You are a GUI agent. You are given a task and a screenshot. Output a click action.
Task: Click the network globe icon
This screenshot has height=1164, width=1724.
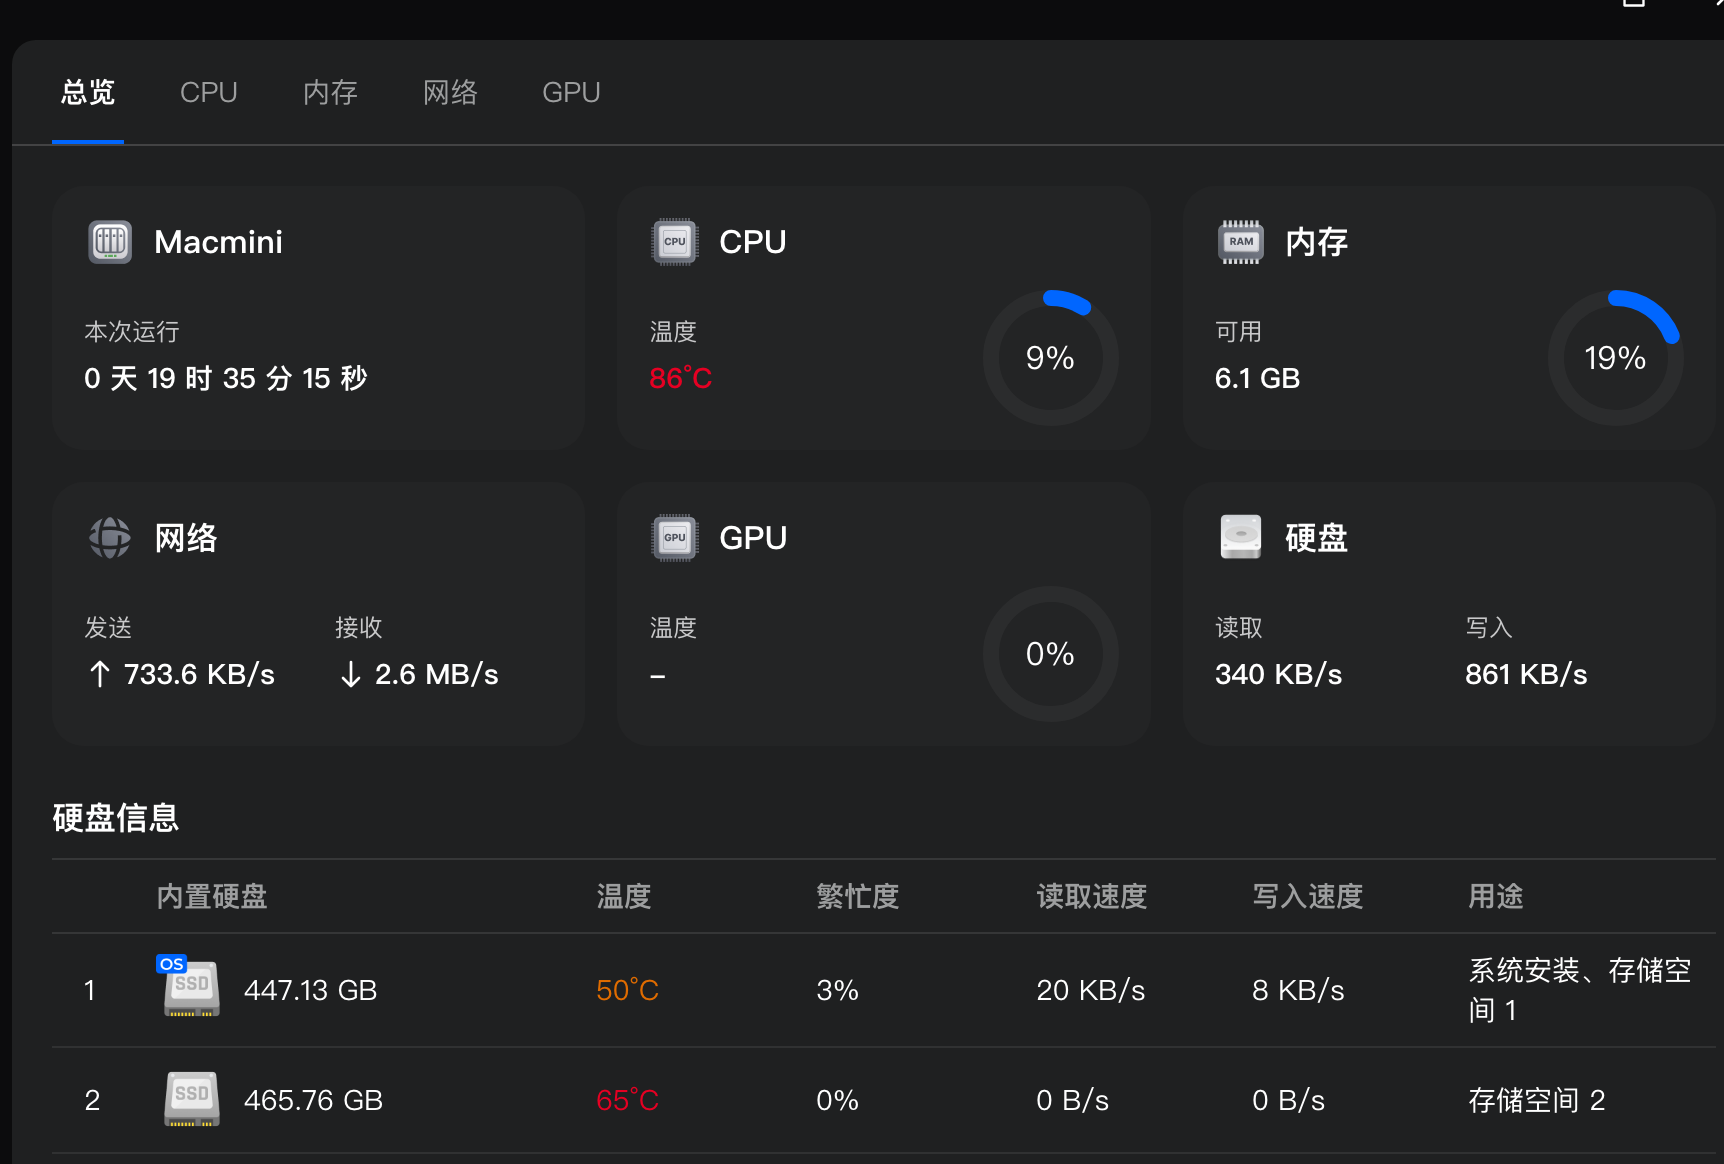pyautogui.click(x=110, y=538)
